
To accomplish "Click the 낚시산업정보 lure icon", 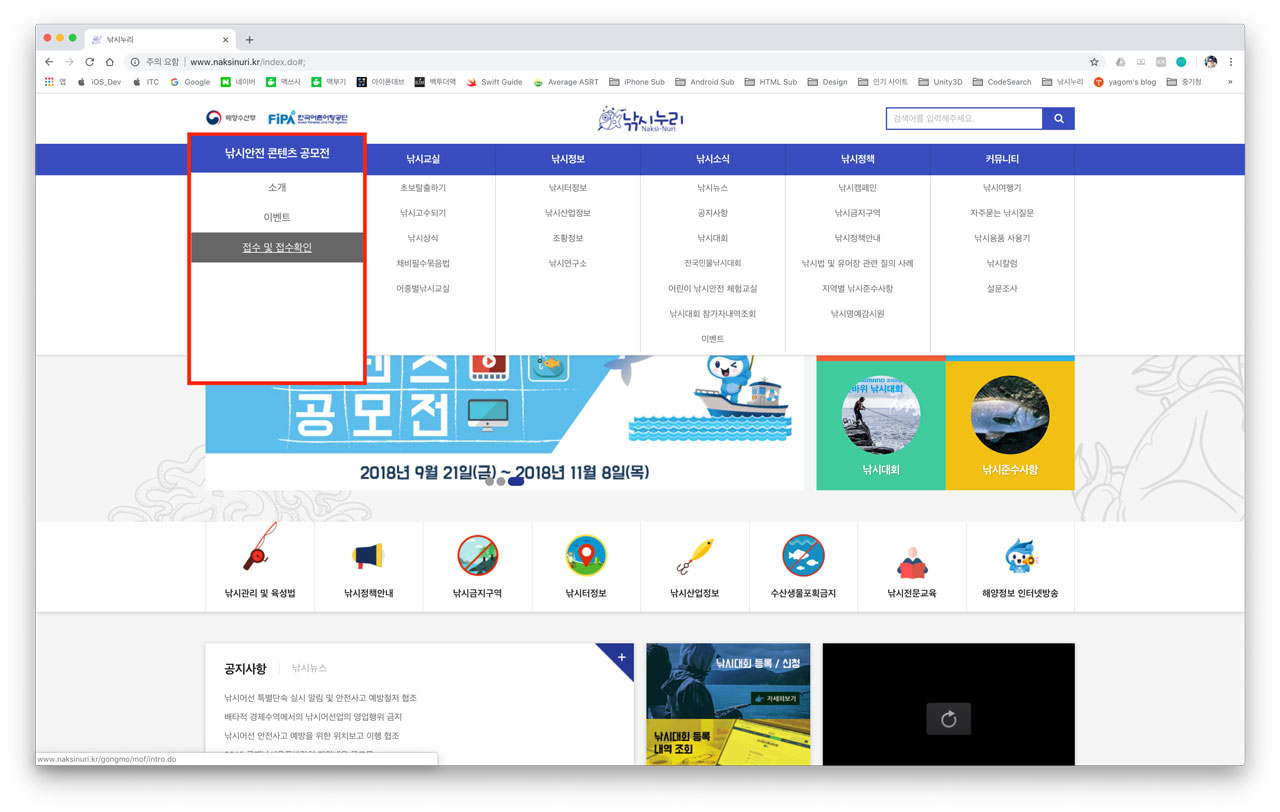I will click(694, 555).
